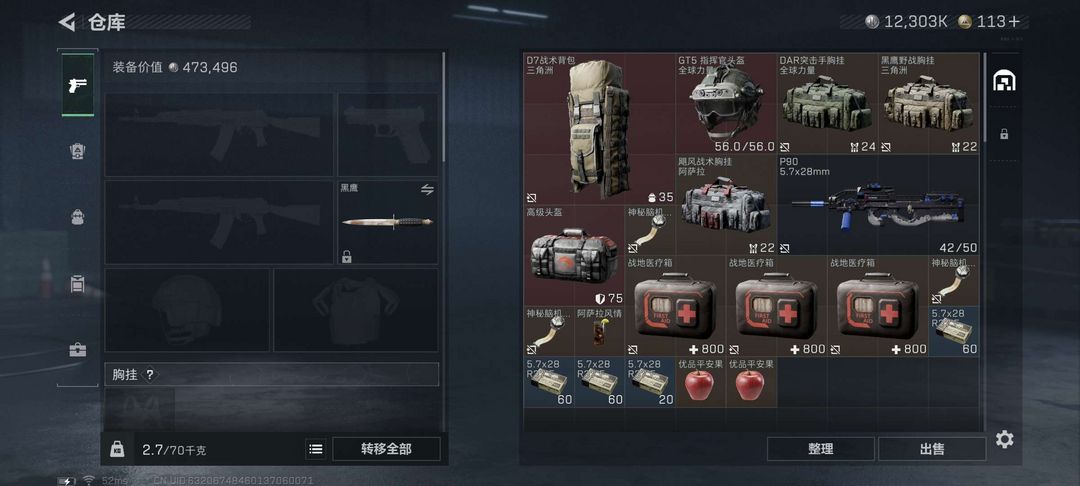Click the swap arrows on 黑鹰 knife slot
The width and height of the screenshot is (1080, 486).
[x=427, y=190]
